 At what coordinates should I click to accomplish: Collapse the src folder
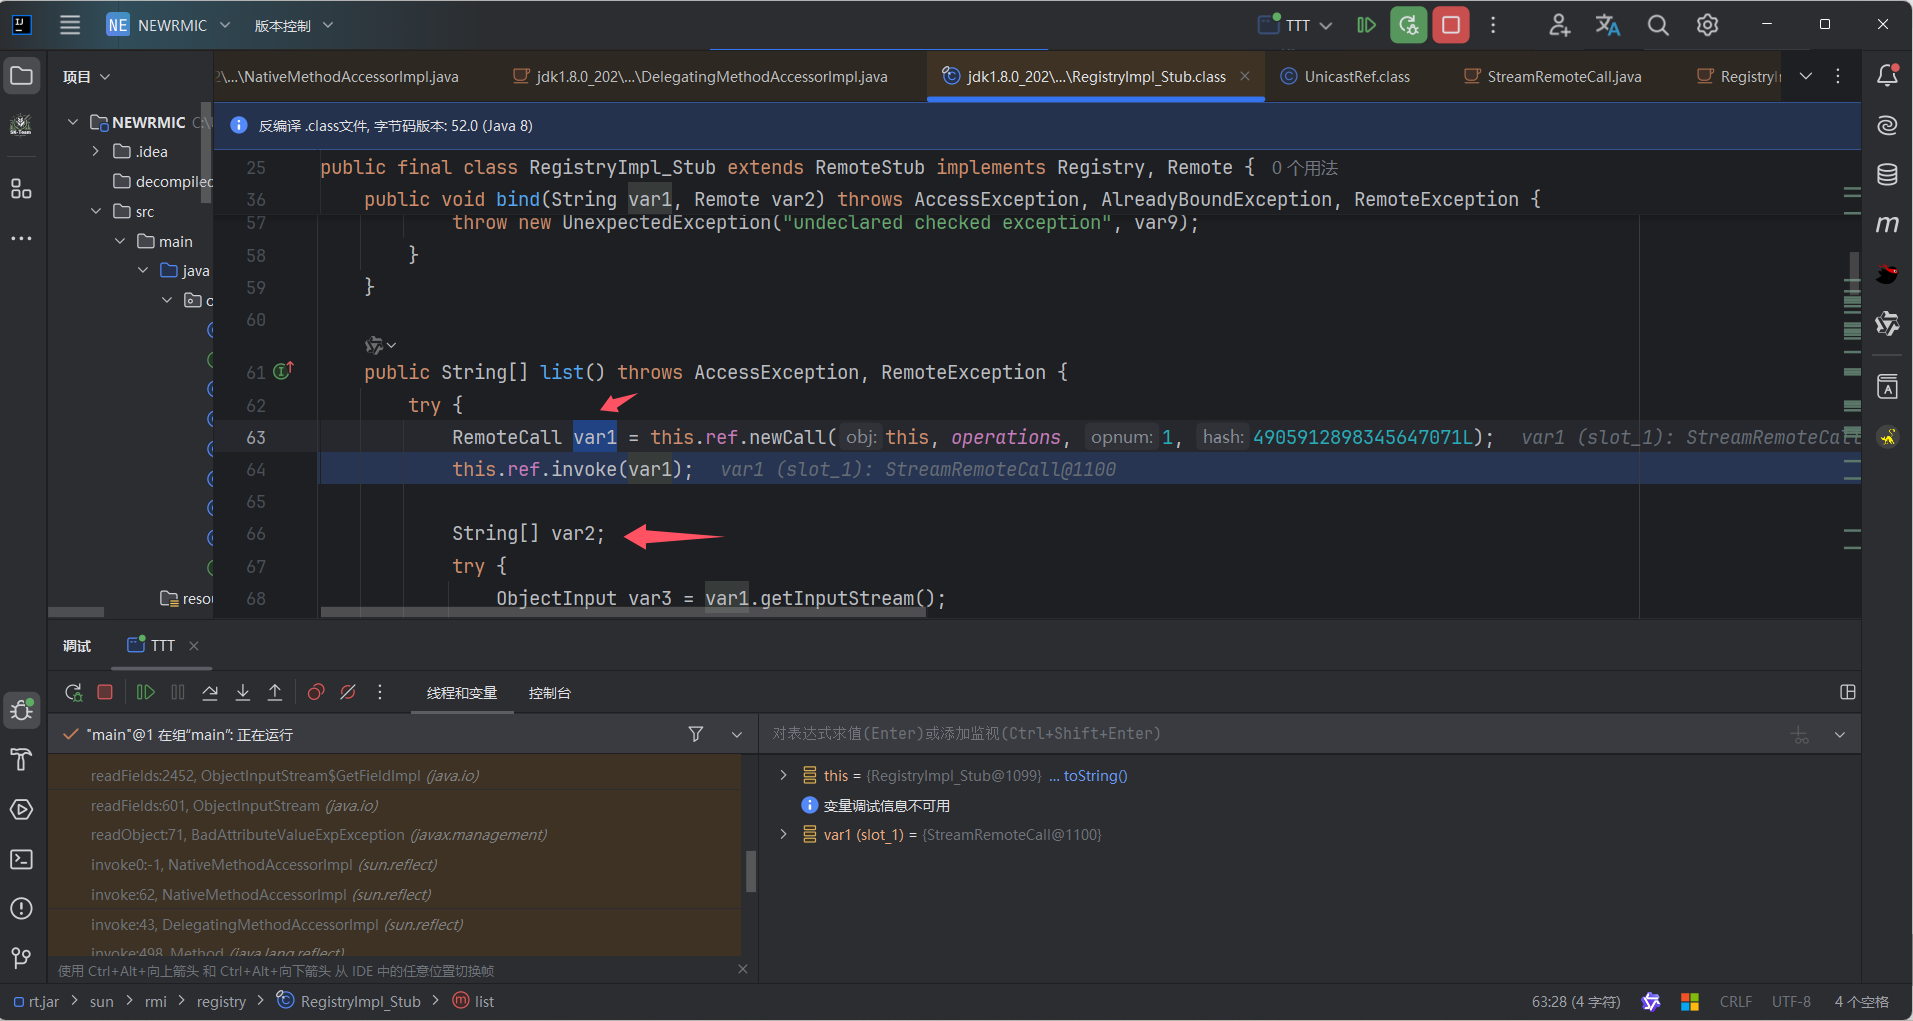coord(96,211)
